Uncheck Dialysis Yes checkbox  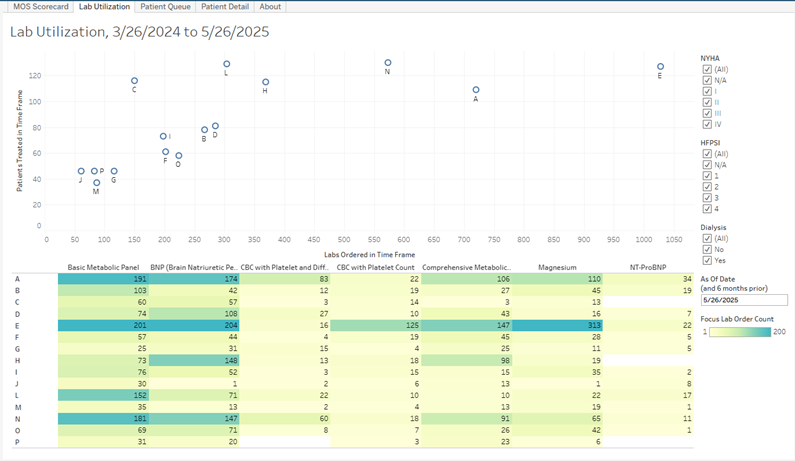click(x=707, y=261)
